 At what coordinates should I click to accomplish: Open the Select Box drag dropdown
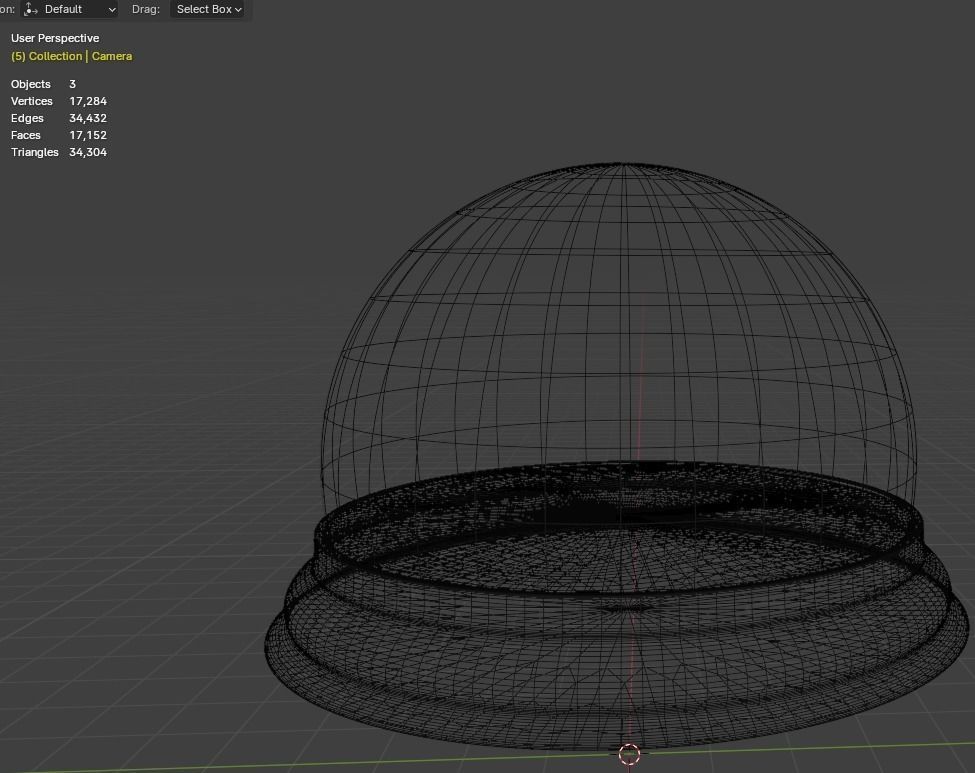point(209,9)
